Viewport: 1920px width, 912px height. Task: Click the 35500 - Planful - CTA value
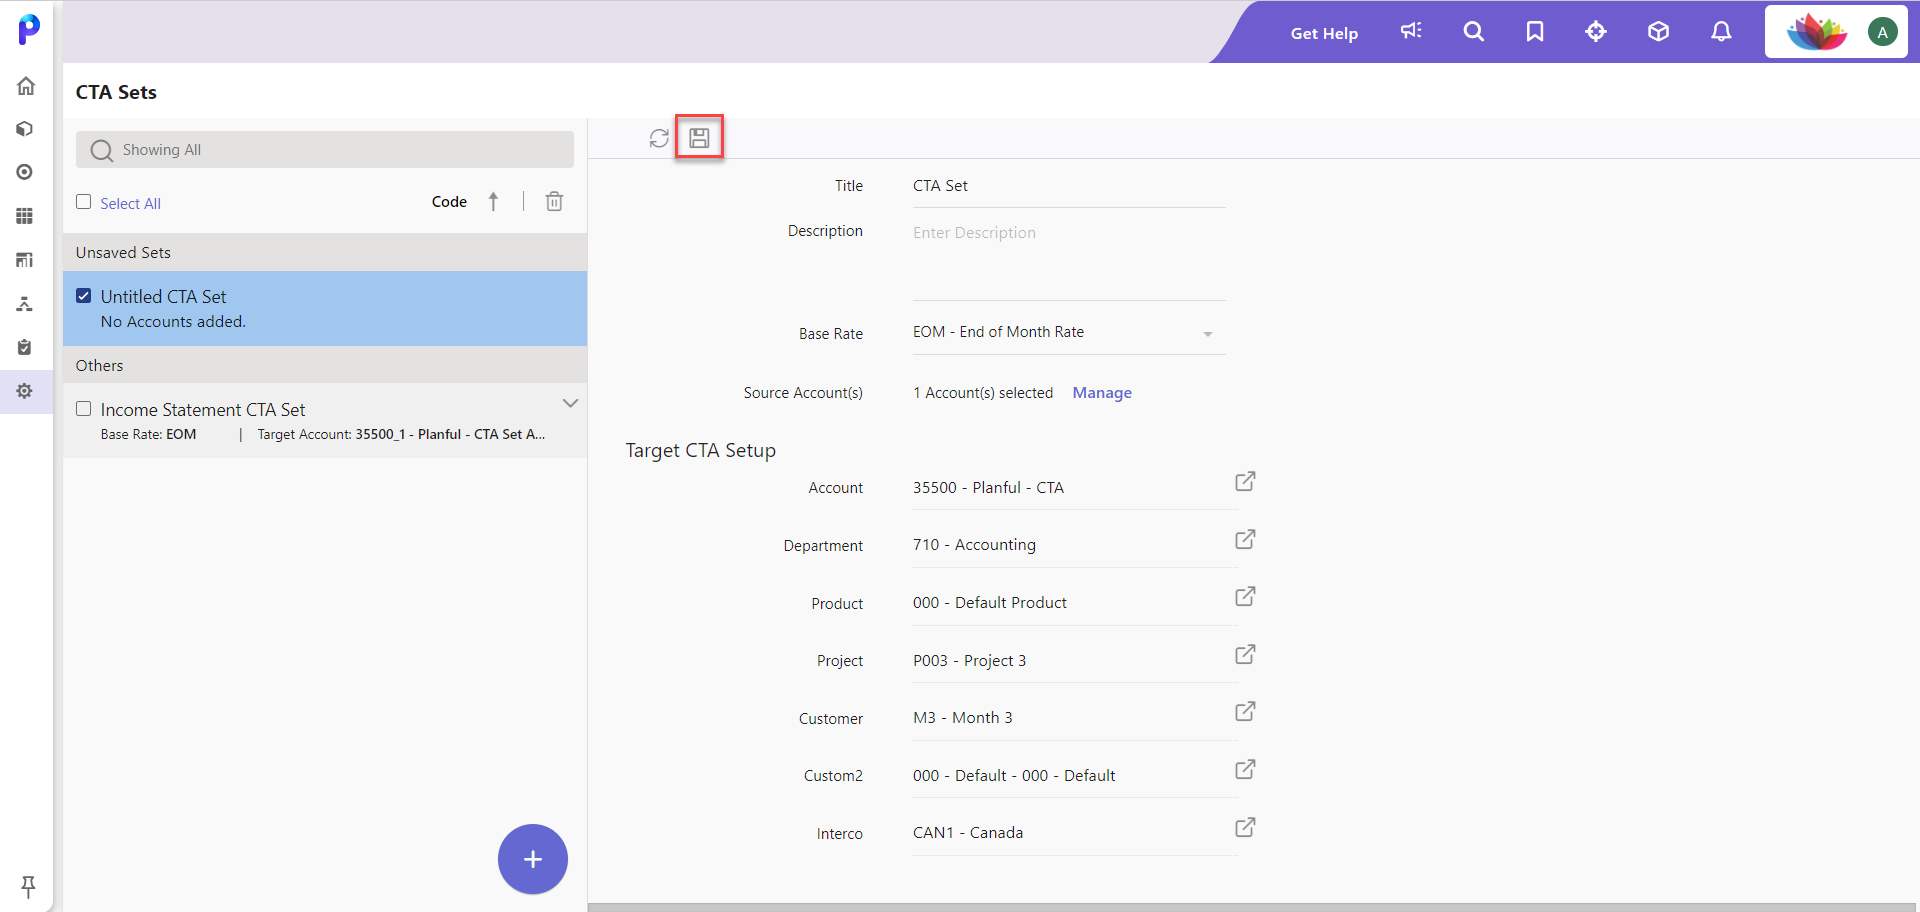[x=988, y=488]
